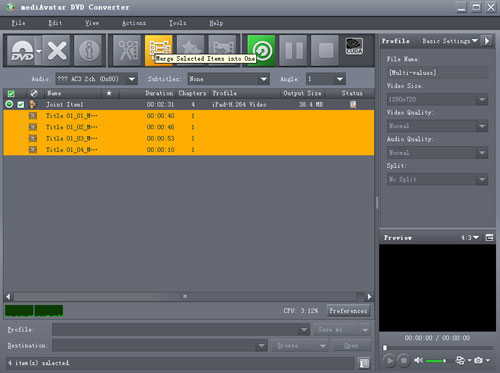
Task: Click the Clip scissors toolbar icon
Action: 127,51
